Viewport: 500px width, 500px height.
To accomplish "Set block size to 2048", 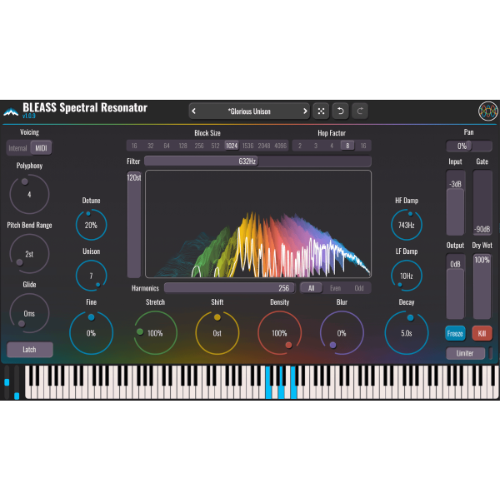I will pos(264,146).
